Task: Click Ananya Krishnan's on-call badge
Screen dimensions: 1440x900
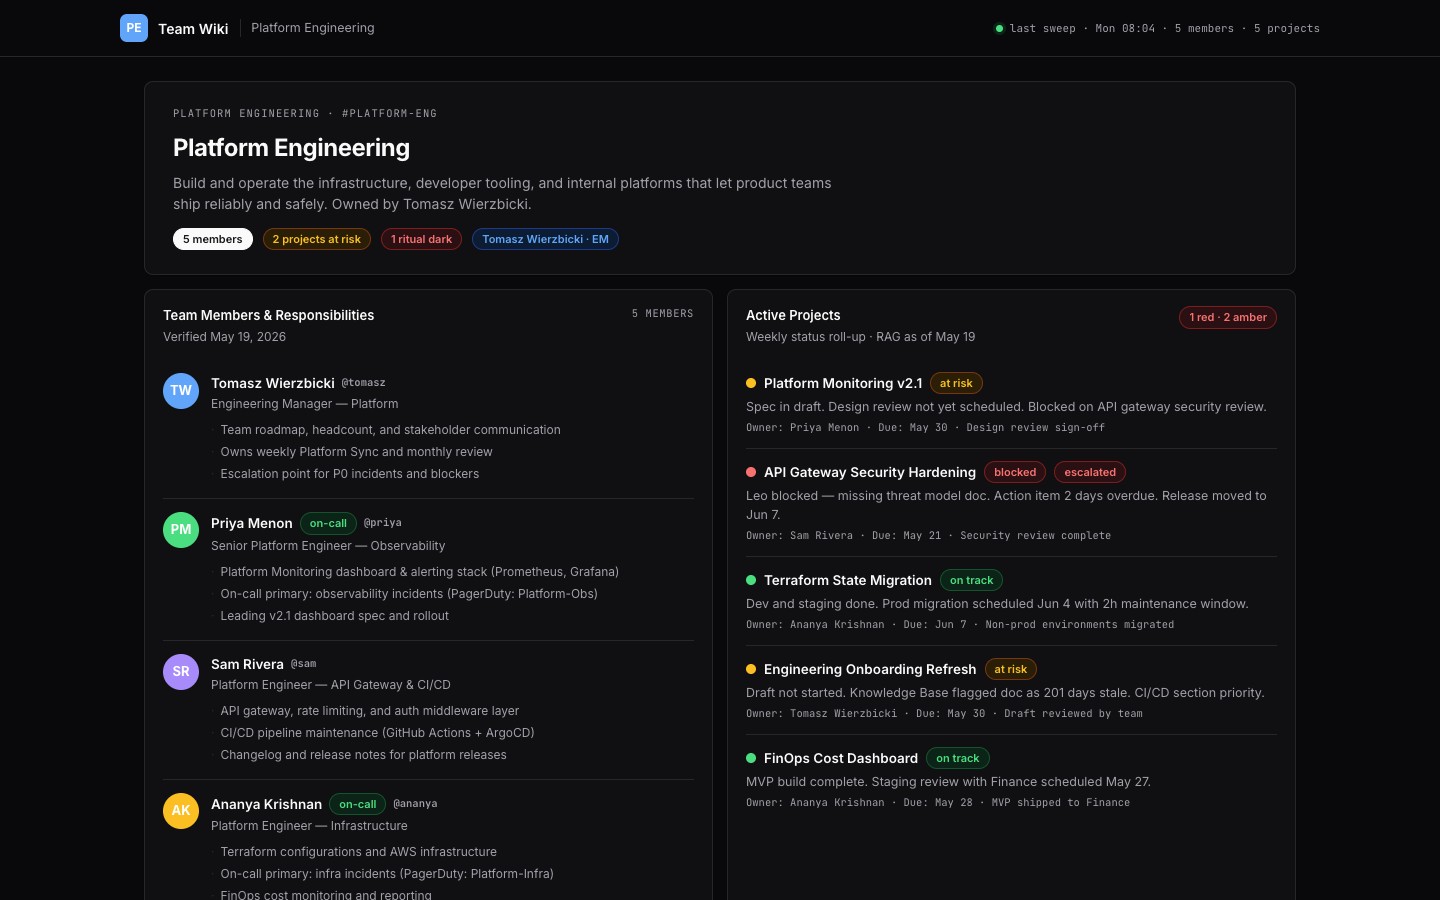Action: (358, 804)
